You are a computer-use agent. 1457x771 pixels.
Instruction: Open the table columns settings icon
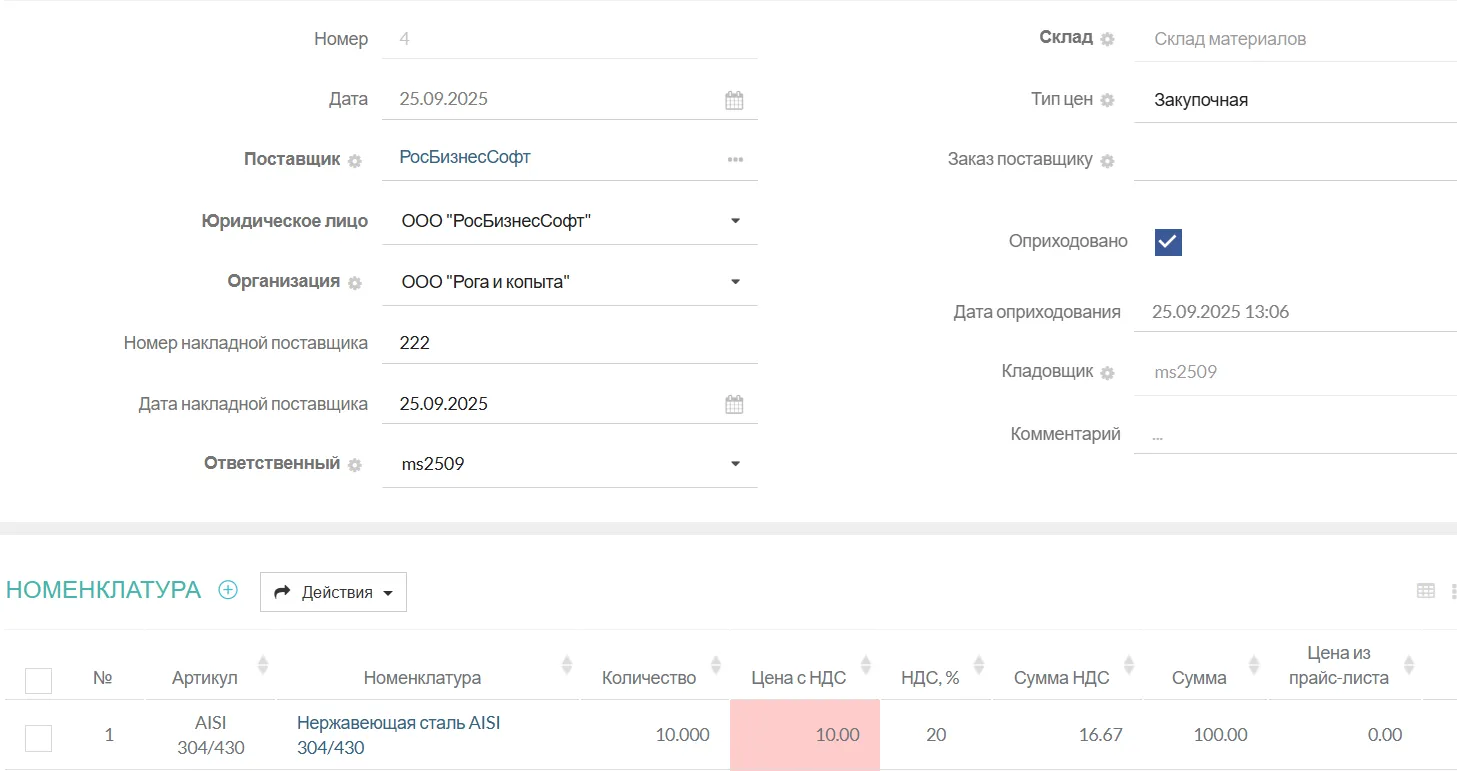coord(1426,591)
